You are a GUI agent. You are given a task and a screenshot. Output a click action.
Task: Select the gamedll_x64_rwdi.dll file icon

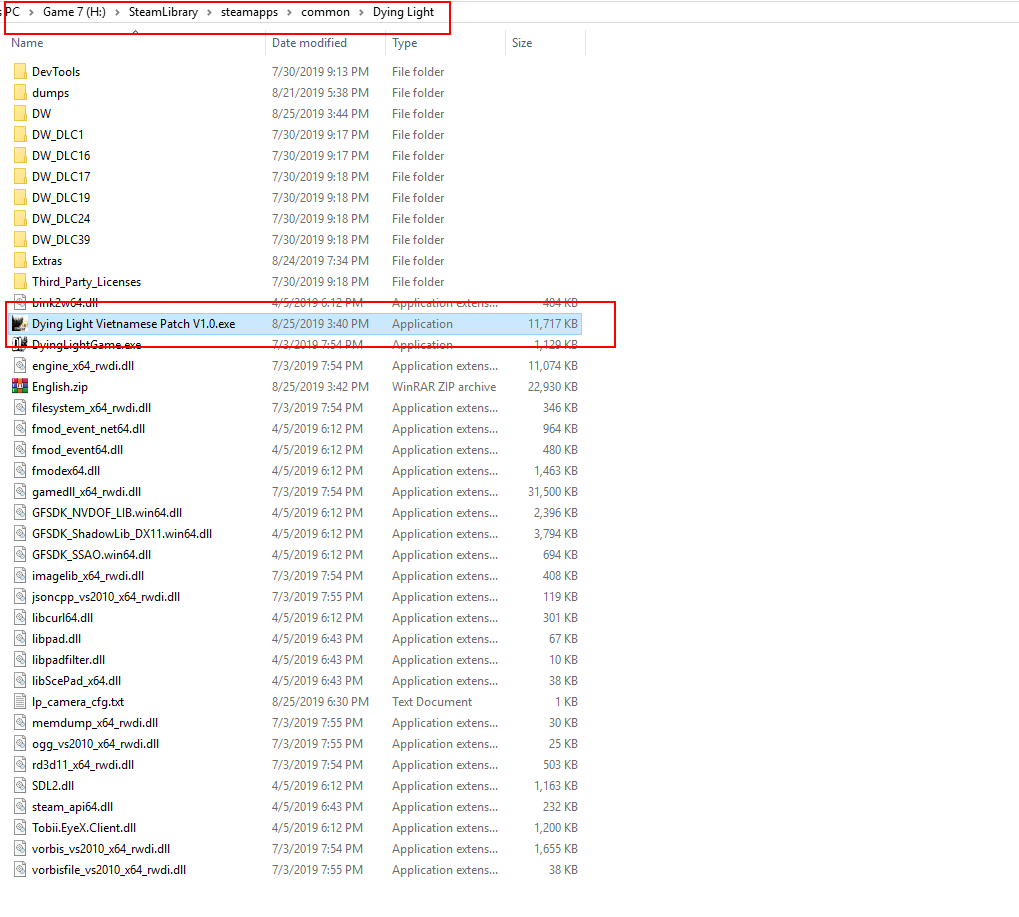click(x=20, y=492)
